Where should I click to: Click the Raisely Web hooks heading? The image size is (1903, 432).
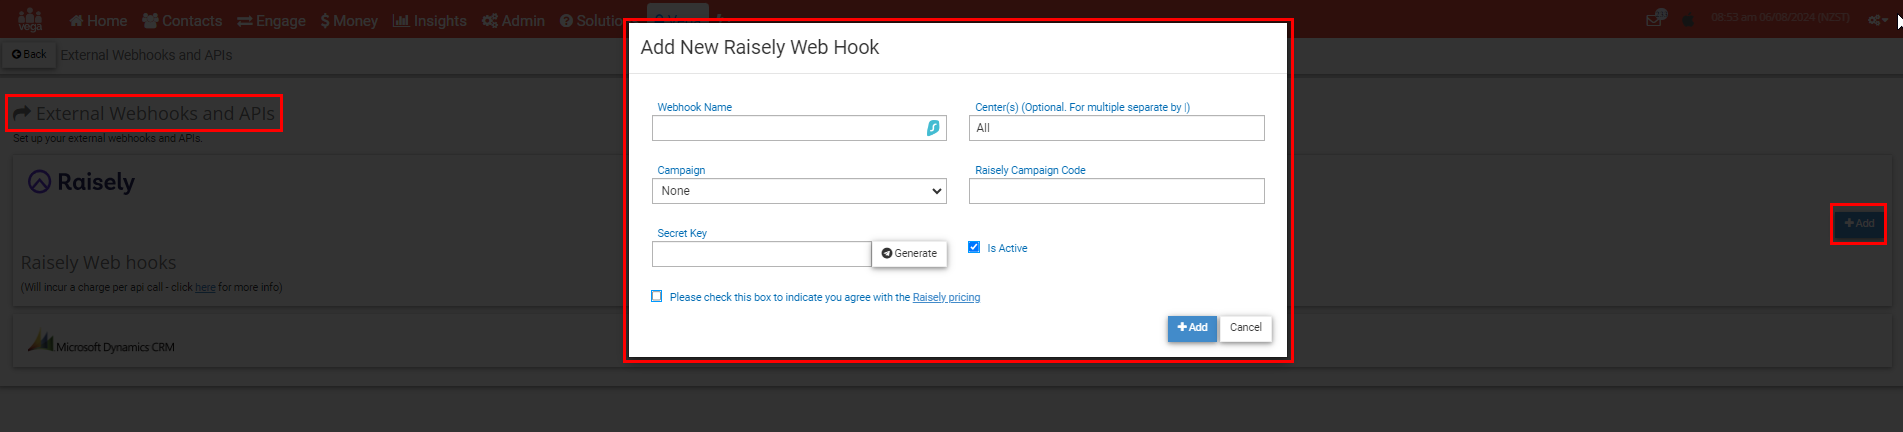[x=98, y=263]
